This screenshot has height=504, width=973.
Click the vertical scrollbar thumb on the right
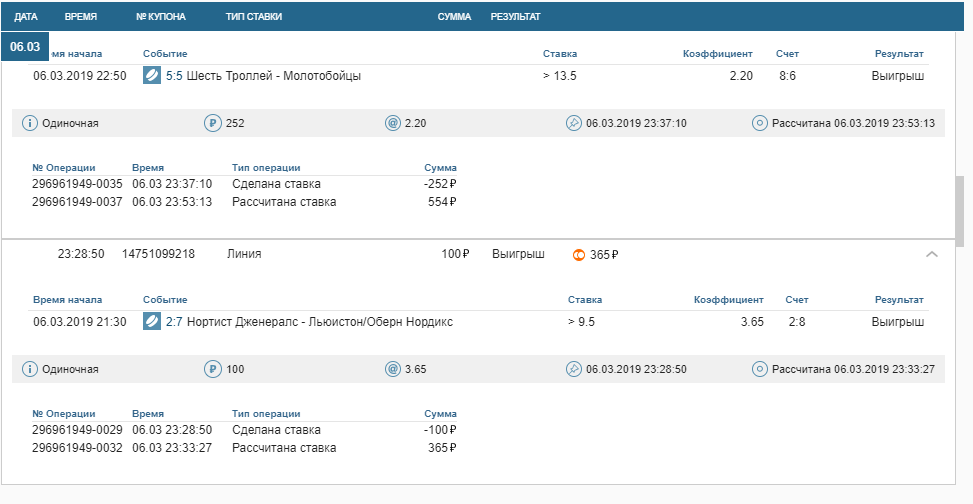coord(960,210)
